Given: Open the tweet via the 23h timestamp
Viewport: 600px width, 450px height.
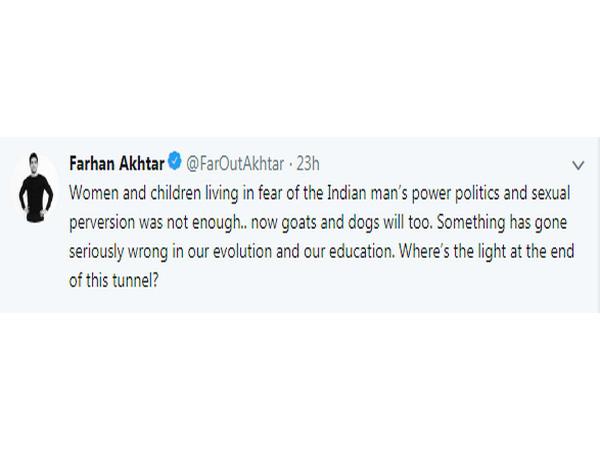Looking at the screenshot, I should point(308,164).
